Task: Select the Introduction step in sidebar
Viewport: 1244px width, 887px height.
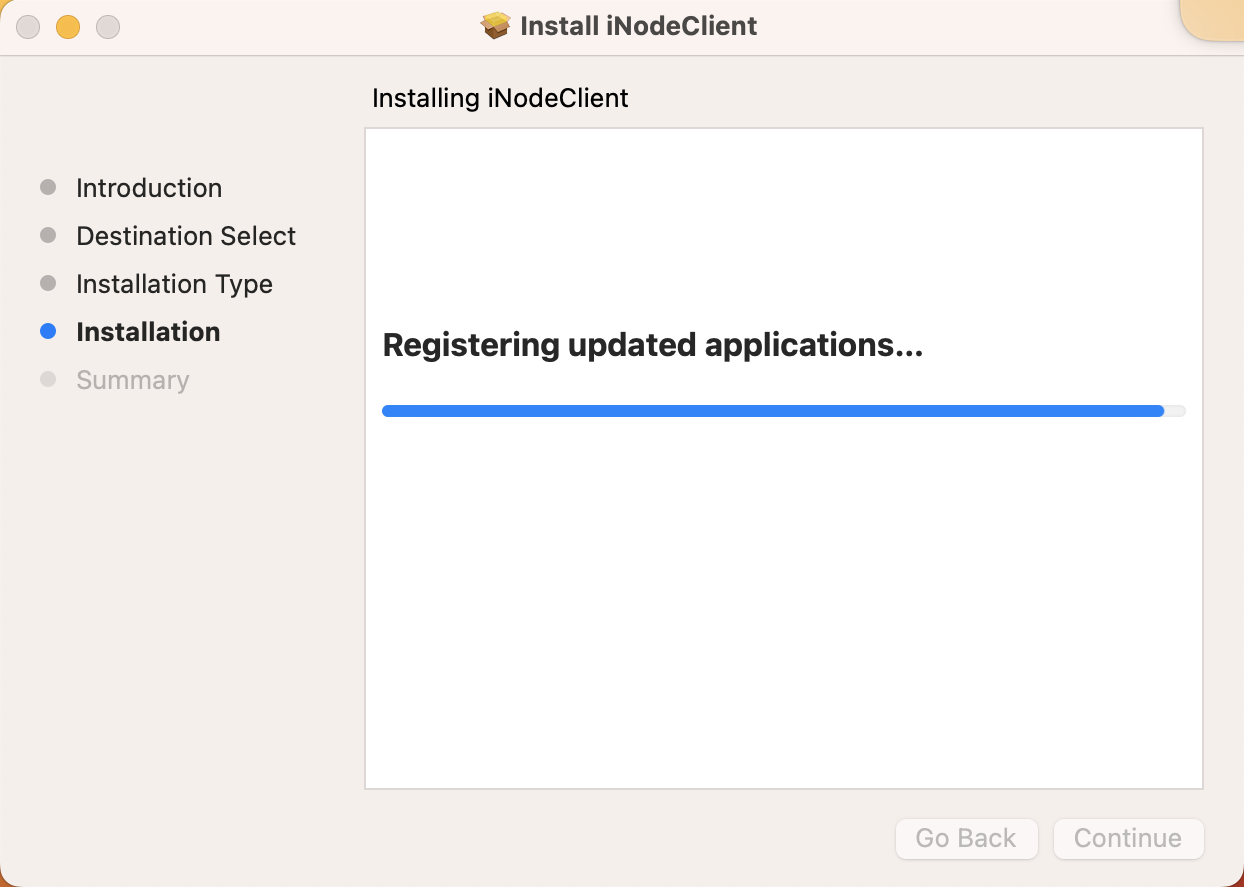Action: pyautogui.click(x=149, y=188)
